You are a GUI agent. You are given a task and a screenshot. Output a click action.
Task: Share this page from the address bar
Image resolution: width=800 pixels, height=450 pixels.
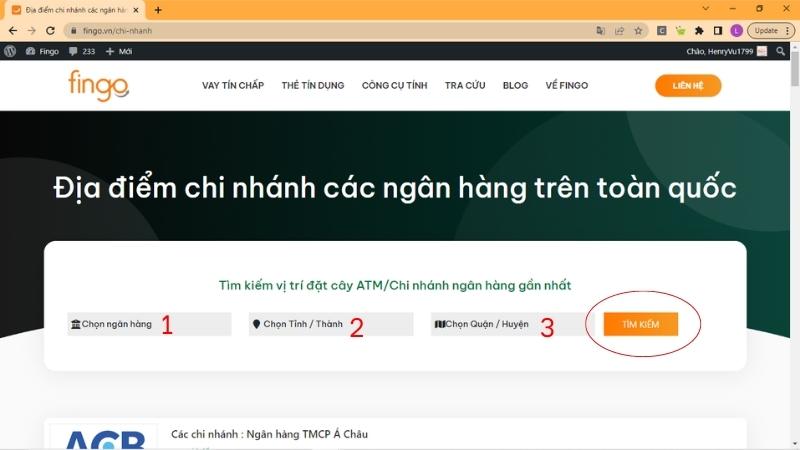(x=619, y=31)
